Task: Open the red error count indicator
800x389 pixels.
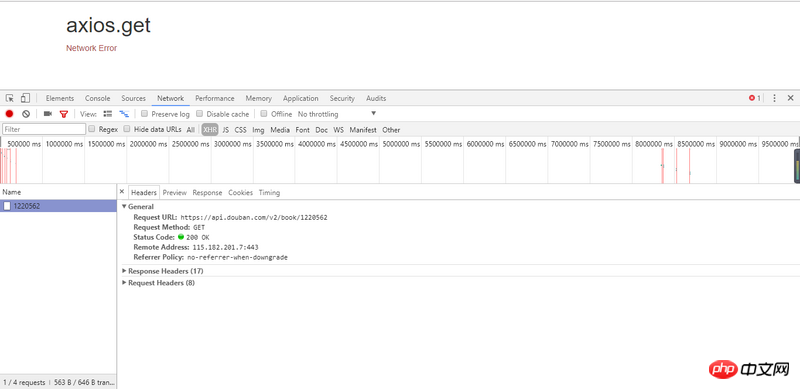Action: 755,98
